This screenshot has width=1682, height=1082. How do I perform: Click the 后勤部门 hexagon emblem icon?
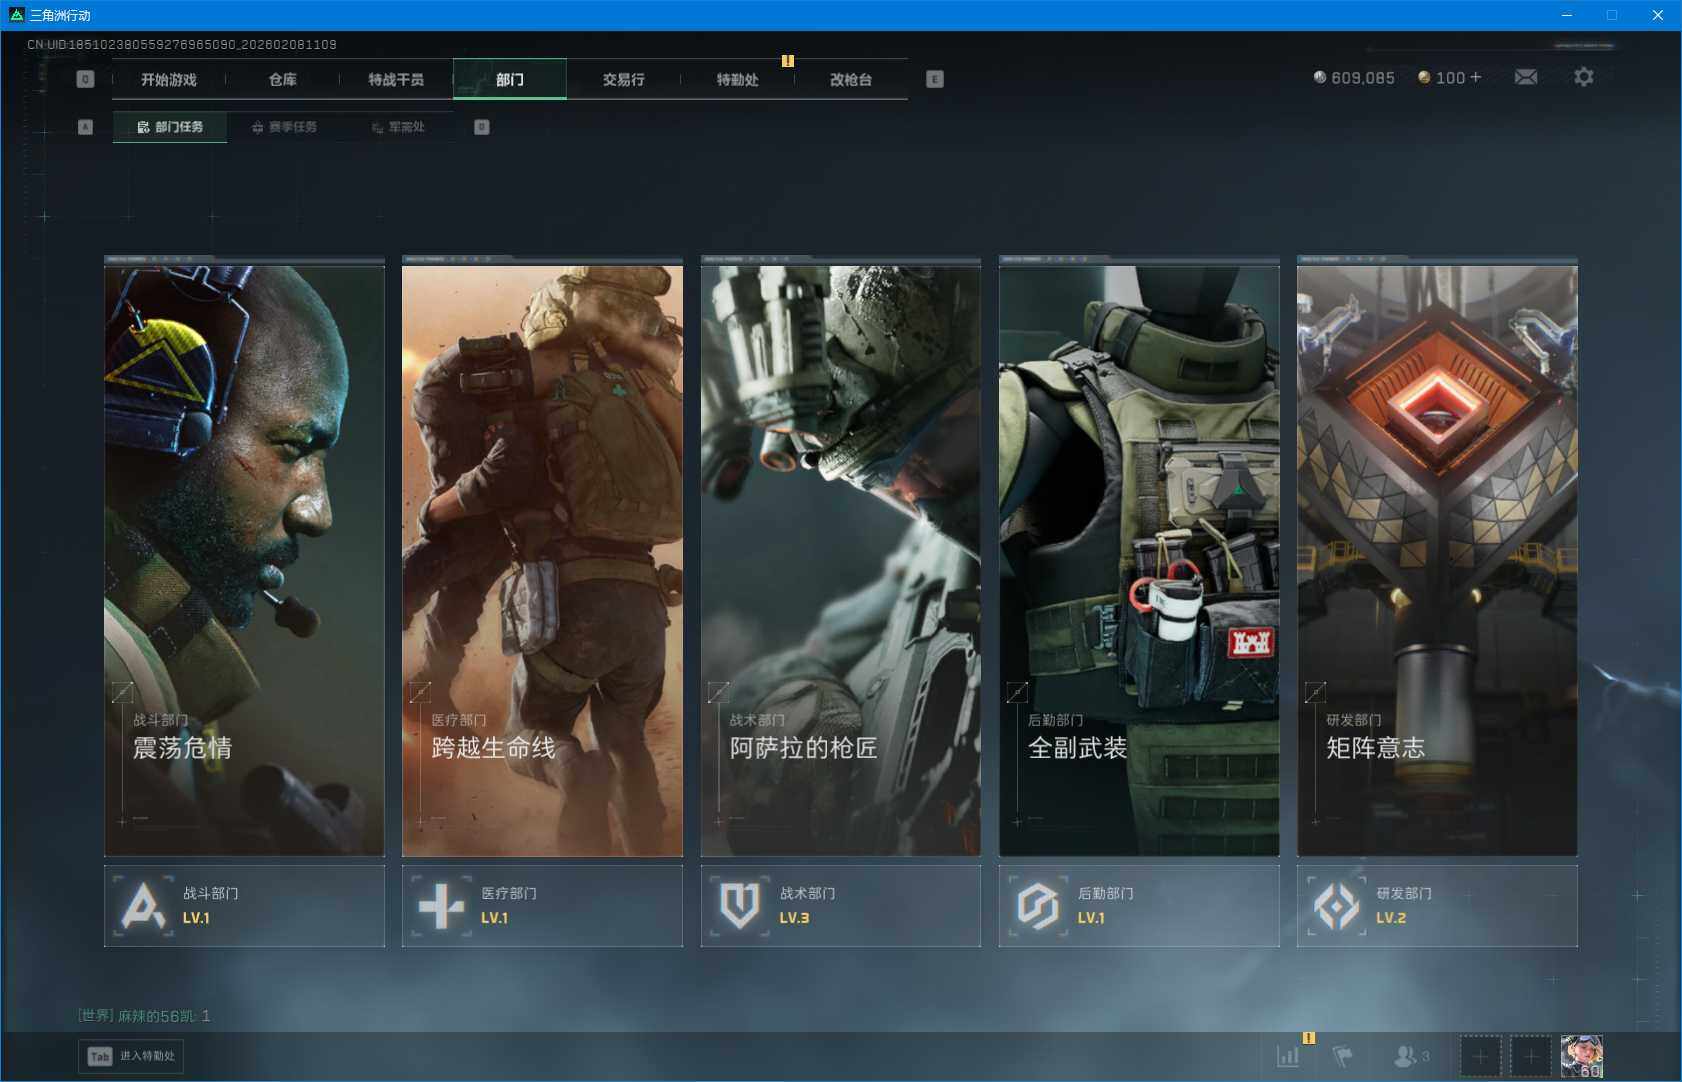[x=1037, y=906]
